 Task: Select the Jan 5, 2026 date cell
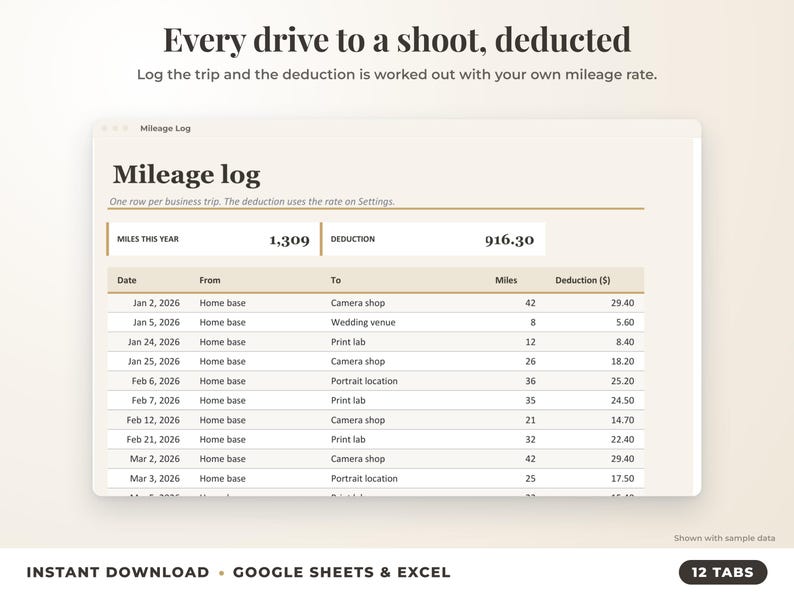click(x=156, y=322)
